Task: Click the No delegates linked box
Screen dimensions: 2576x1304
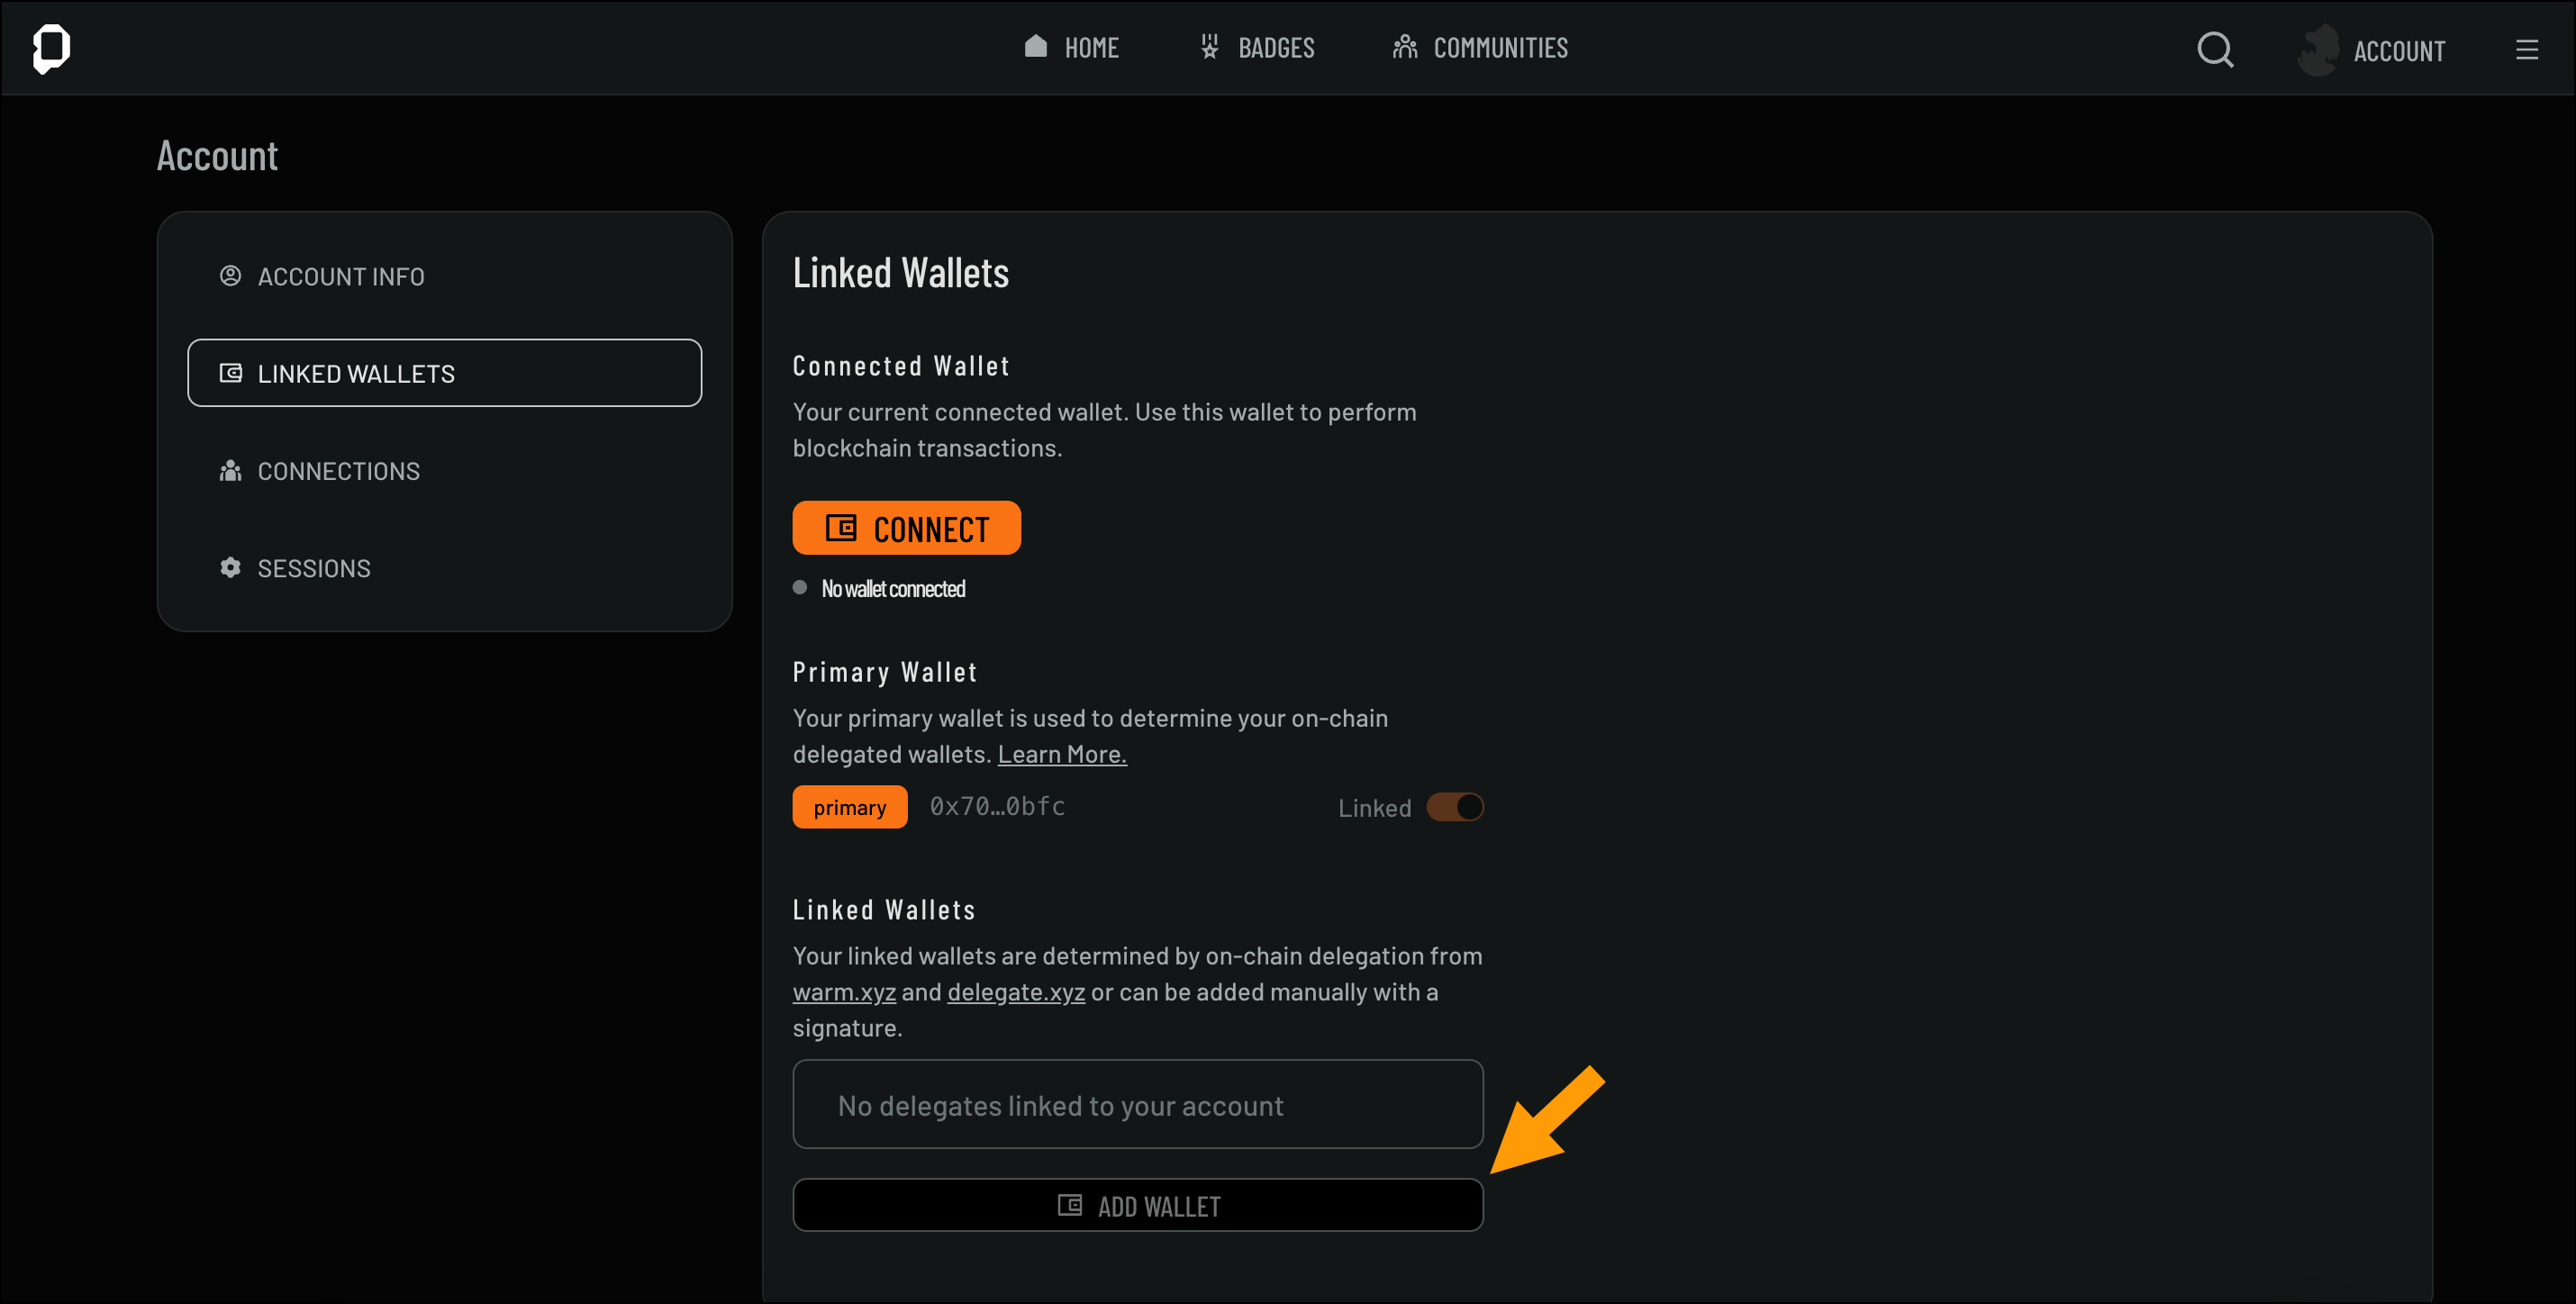Action: coord(1137,1105)
